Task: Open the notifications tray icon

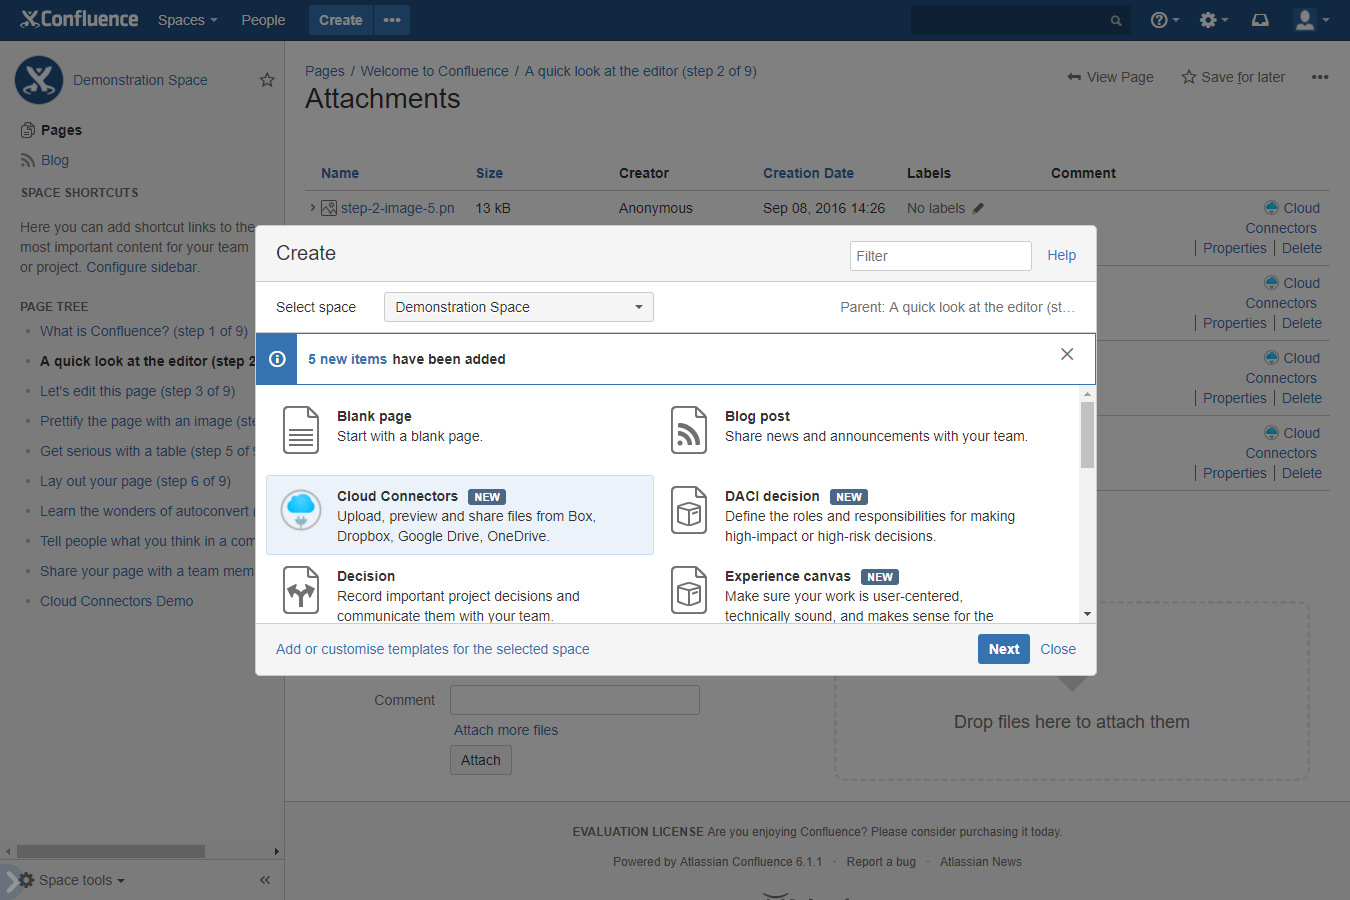Action: click(1260, 20)
